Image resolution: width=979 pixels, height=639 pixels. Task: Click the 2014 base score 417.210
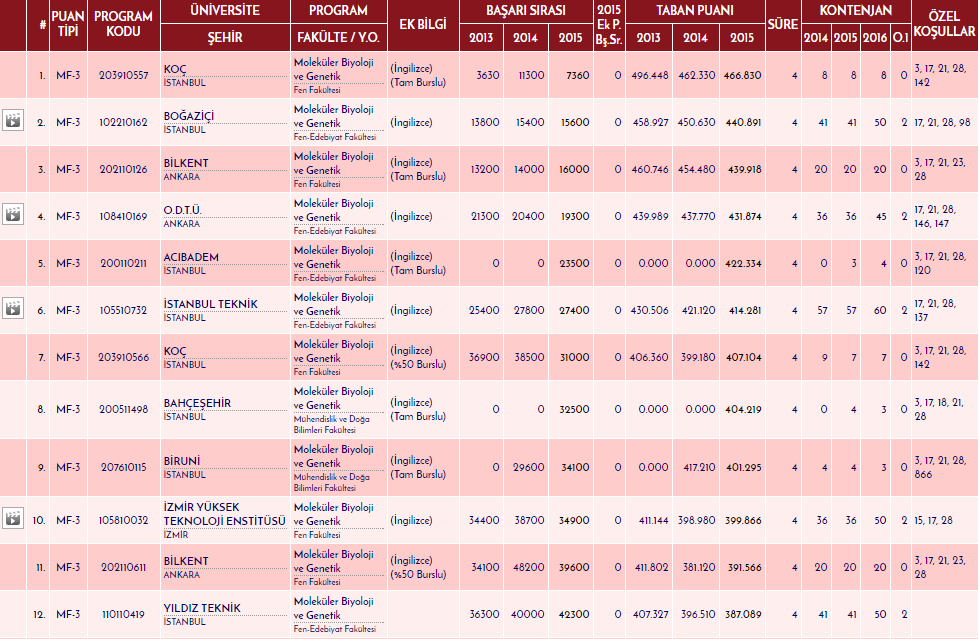697,467
